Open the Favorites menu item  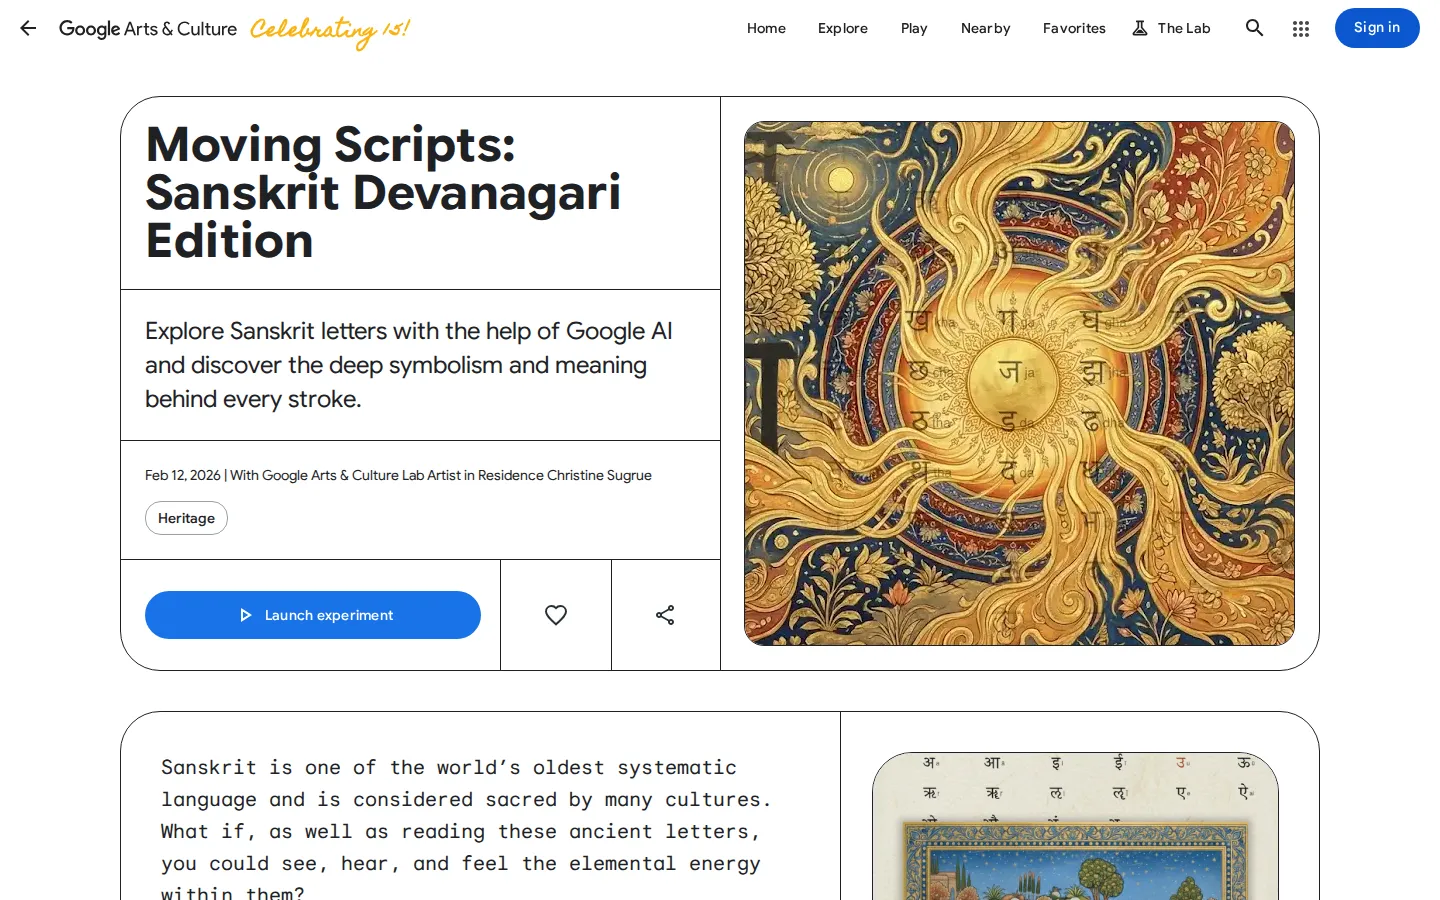1074,28
